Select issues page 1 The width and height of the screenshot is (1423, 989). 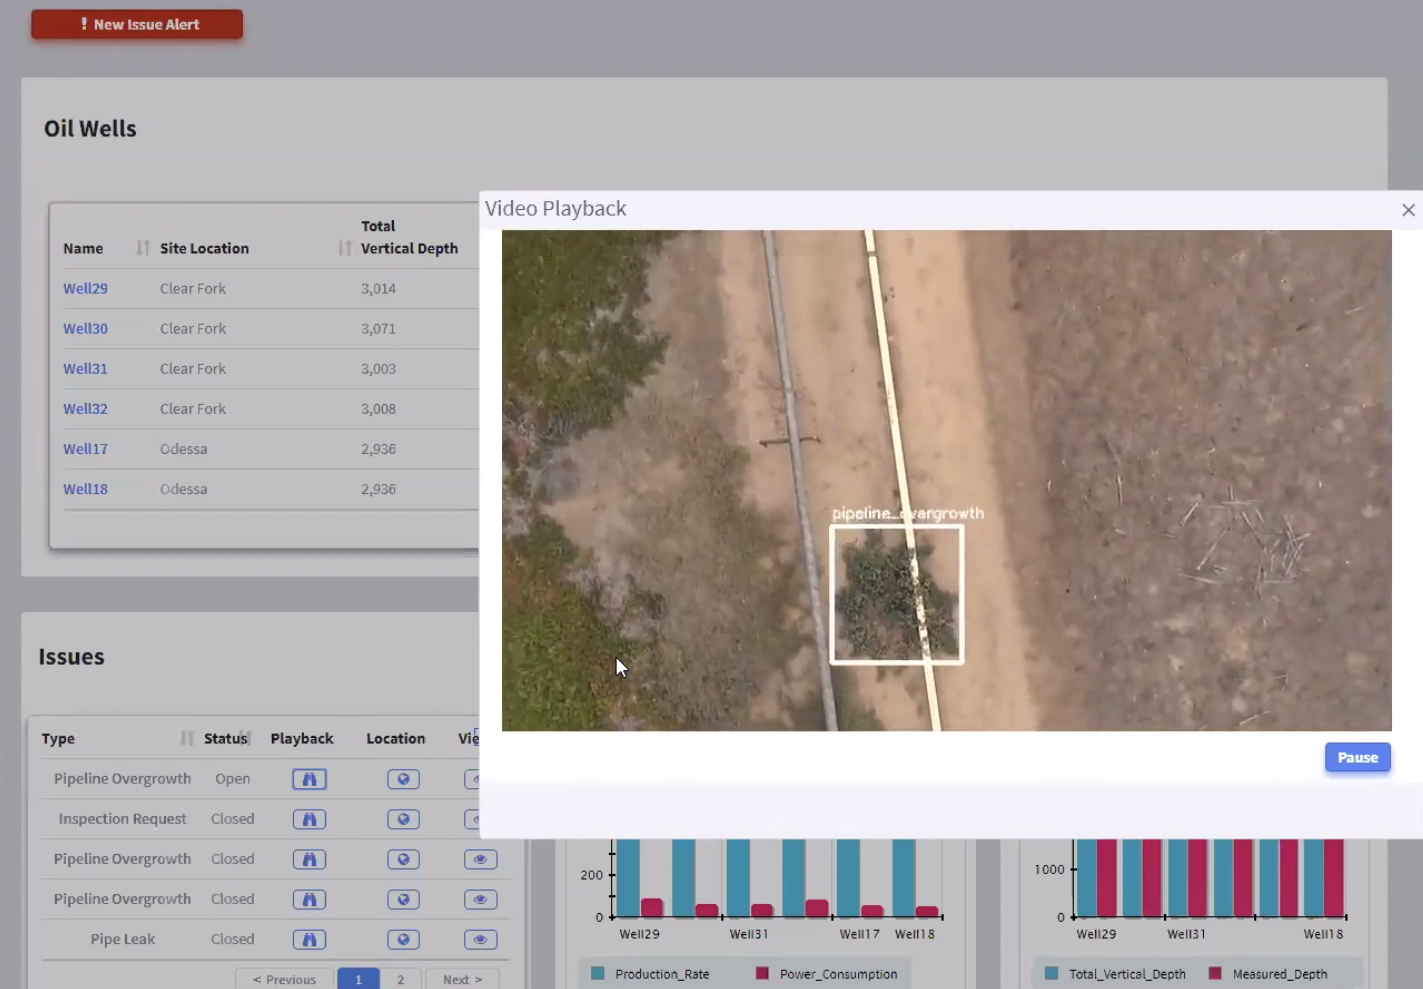tap(358, 979)
